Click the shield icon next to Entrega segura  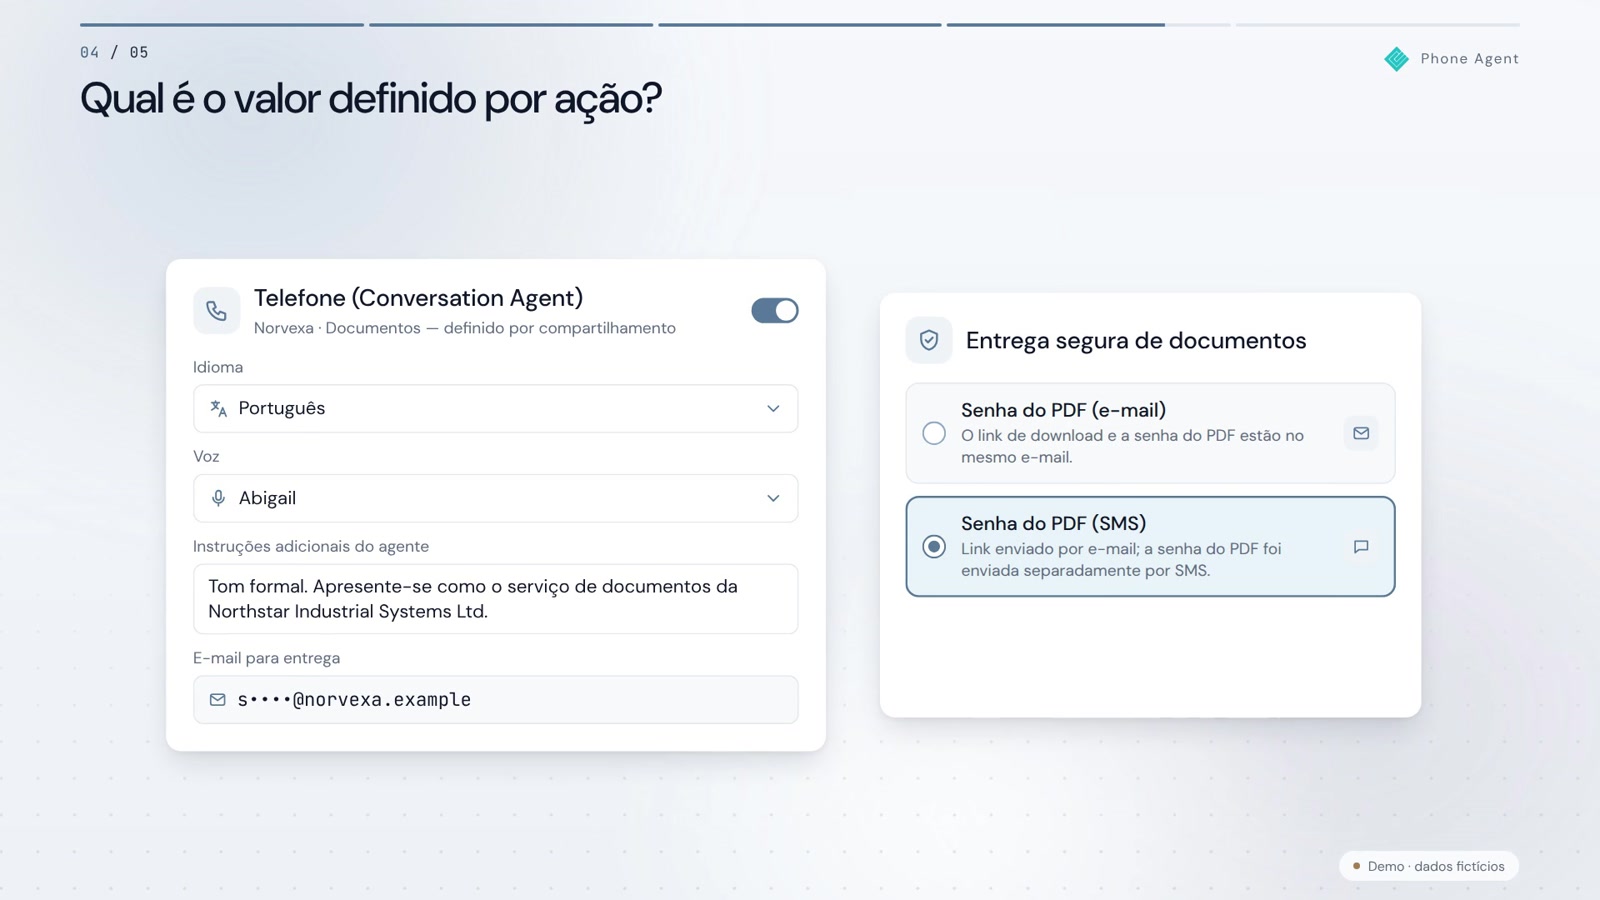tap(929, 340)
